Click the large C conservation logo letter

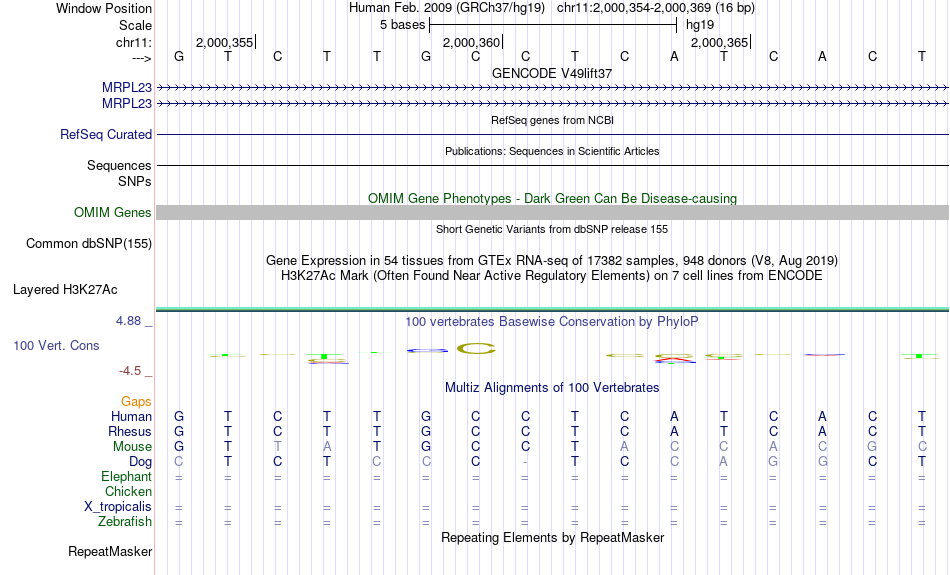click(476, 348)
